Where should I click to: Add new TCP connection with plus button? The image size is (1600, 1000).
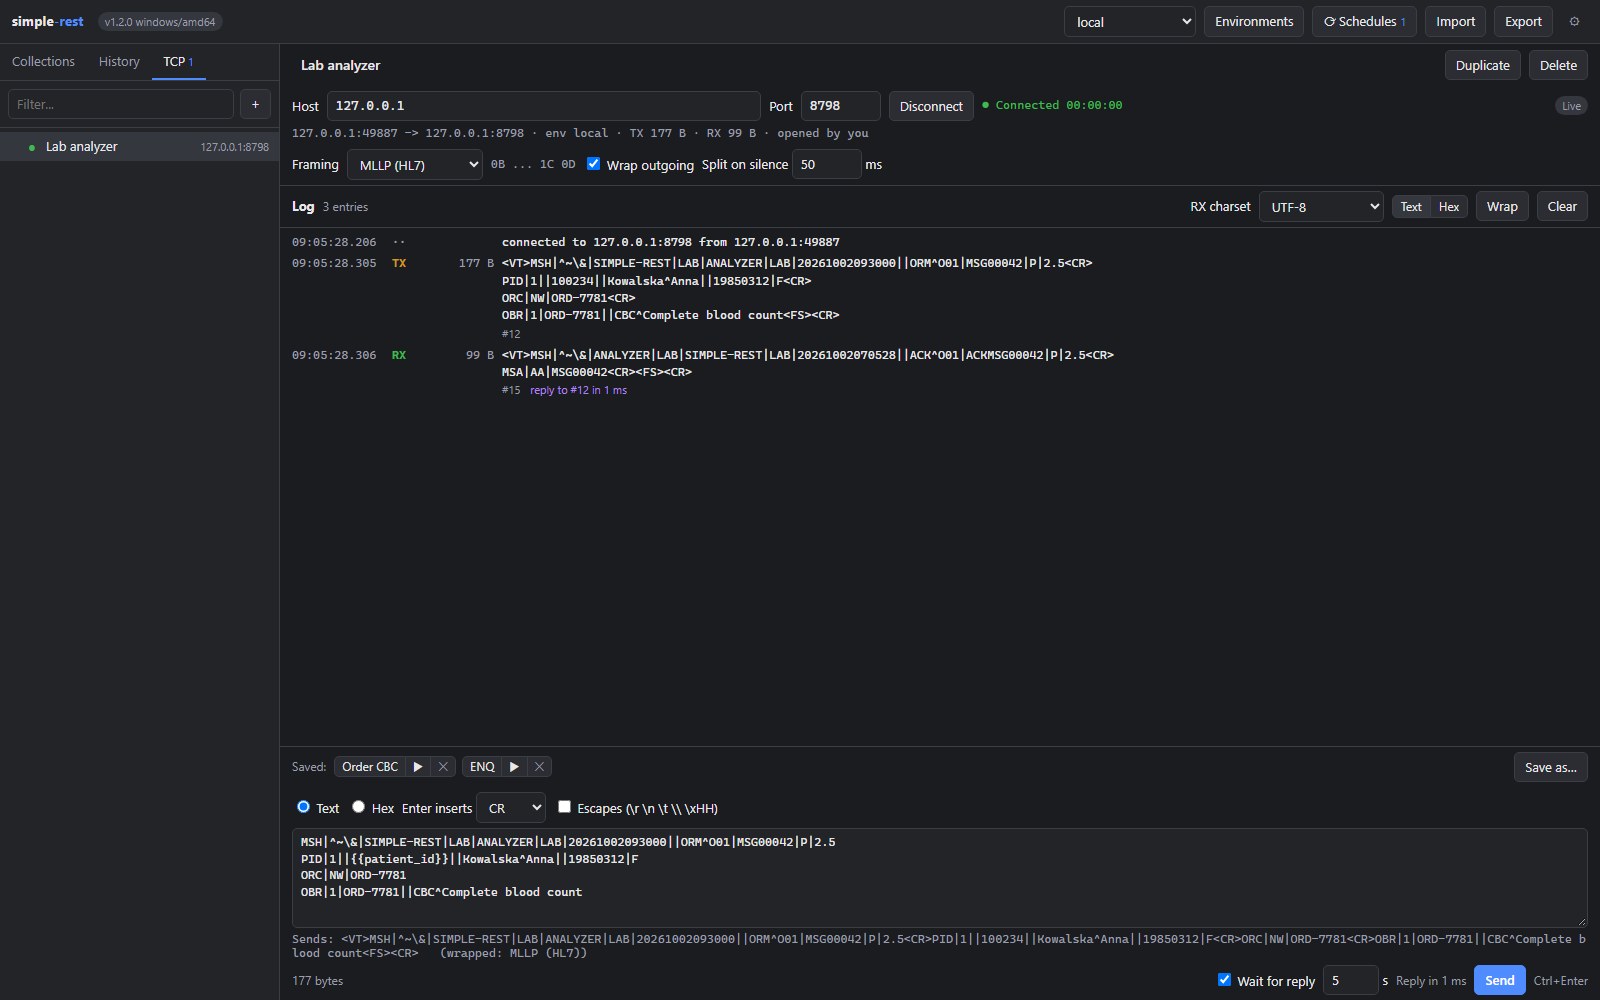click(x=255, y=104)
